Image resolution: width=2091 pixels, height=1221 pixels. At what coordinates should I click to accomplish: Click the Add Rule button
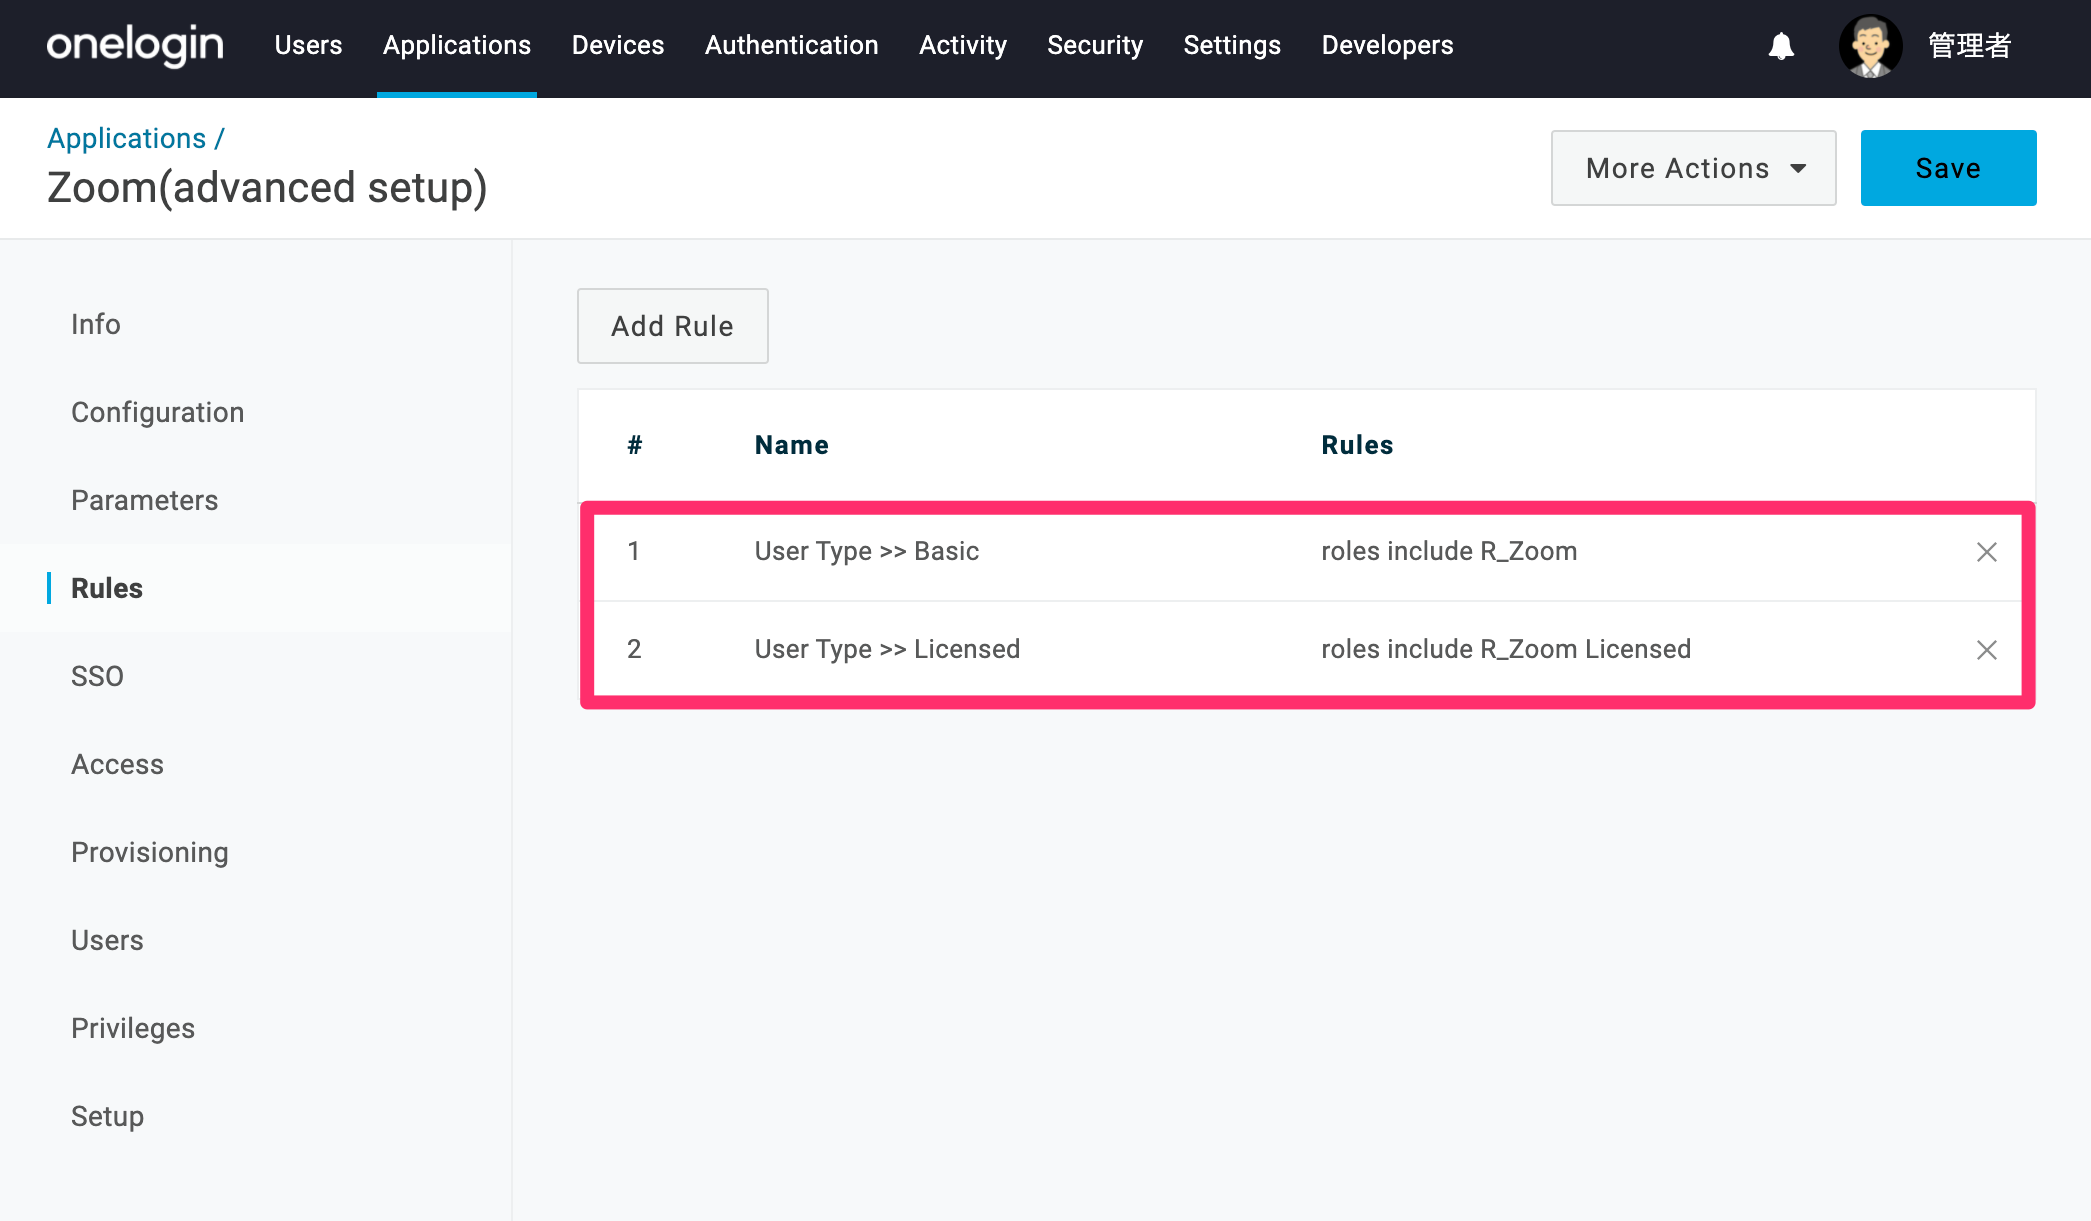672,326
